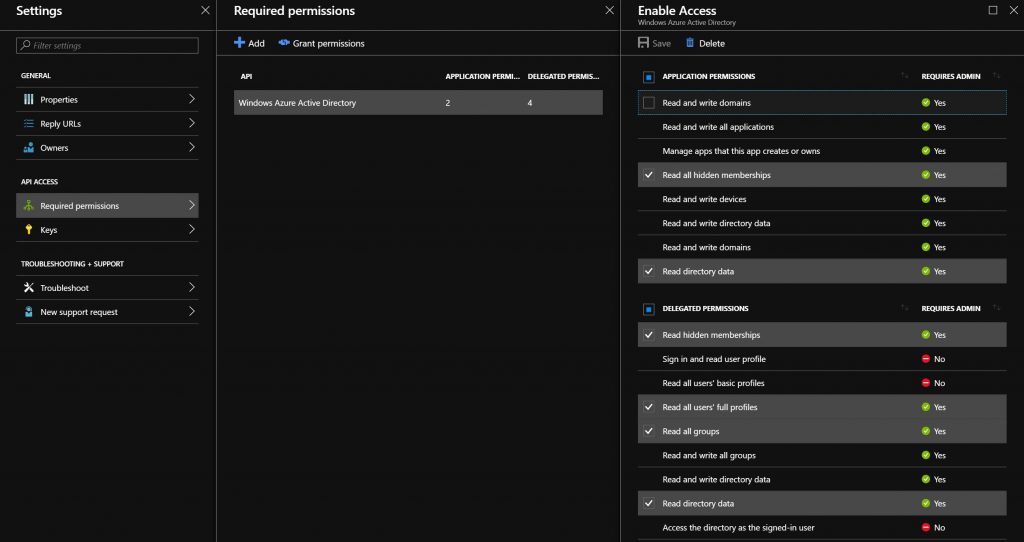Click the Save floppy disk icon
The image size is (1024, 542).
[643, 42]
